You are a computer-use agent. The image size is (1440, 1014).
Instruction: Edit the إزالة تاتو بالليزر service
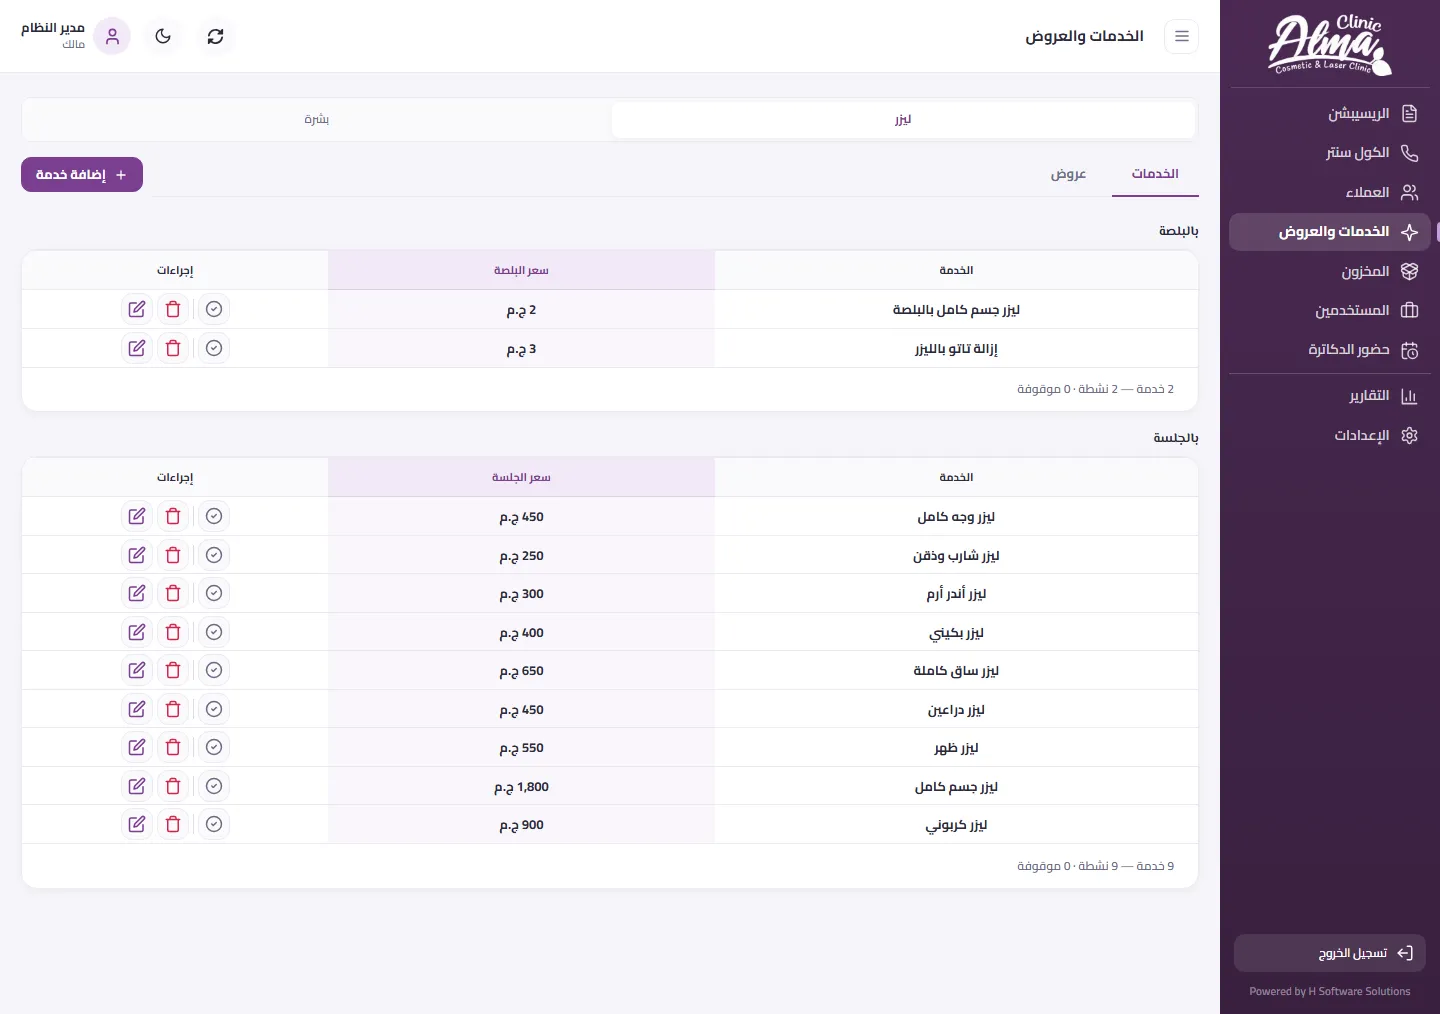pos(137,348)
